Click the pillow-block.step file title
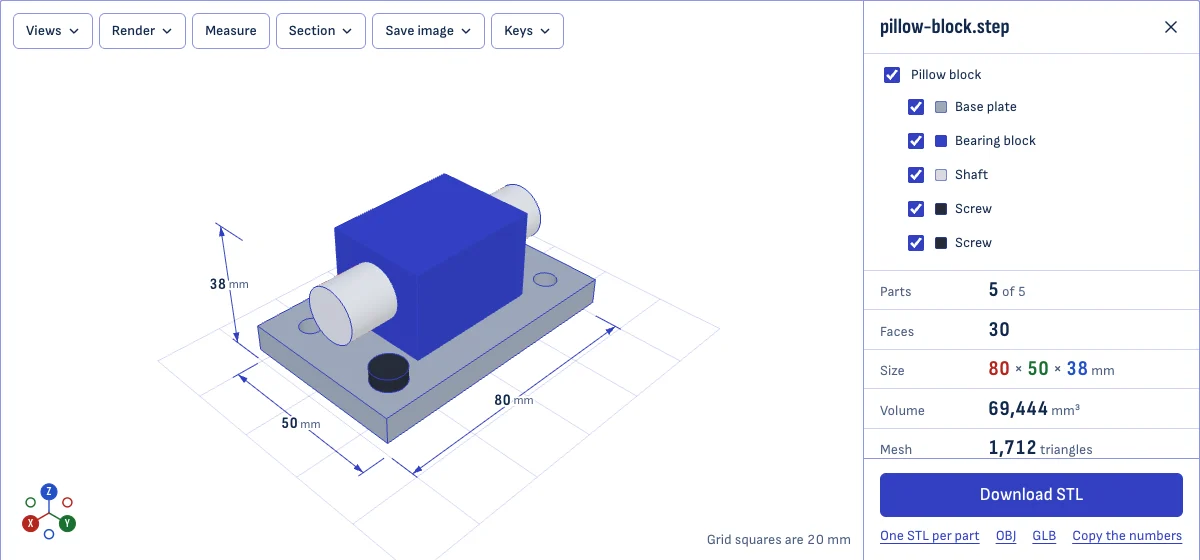 (x=945, y=27)
